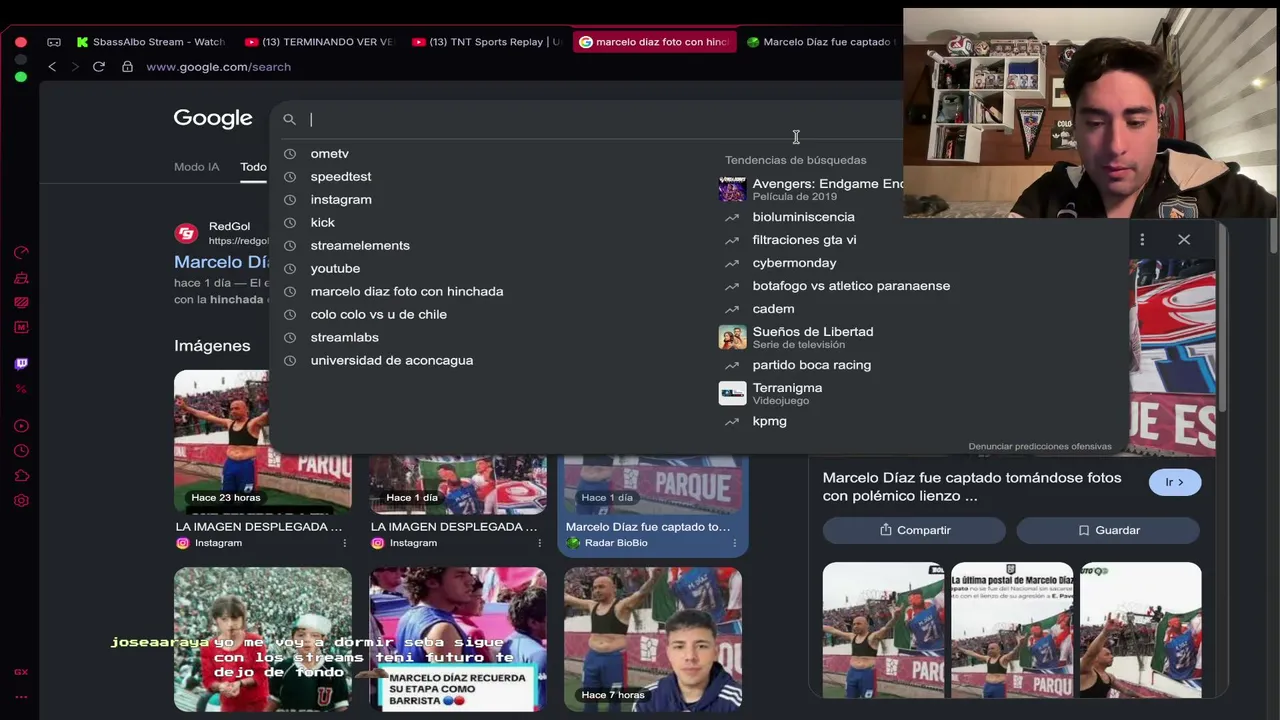The height and width of the screenshot is (720, 1280).
Task: Click the RedGol site favicon
Action: (186, 233)
